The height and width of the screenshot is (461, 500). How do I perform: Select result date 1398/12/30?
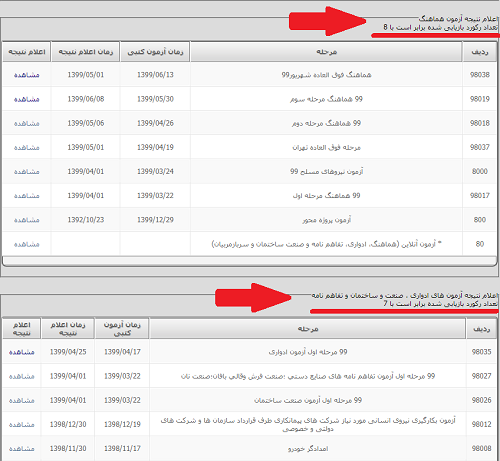pos(68,424)
